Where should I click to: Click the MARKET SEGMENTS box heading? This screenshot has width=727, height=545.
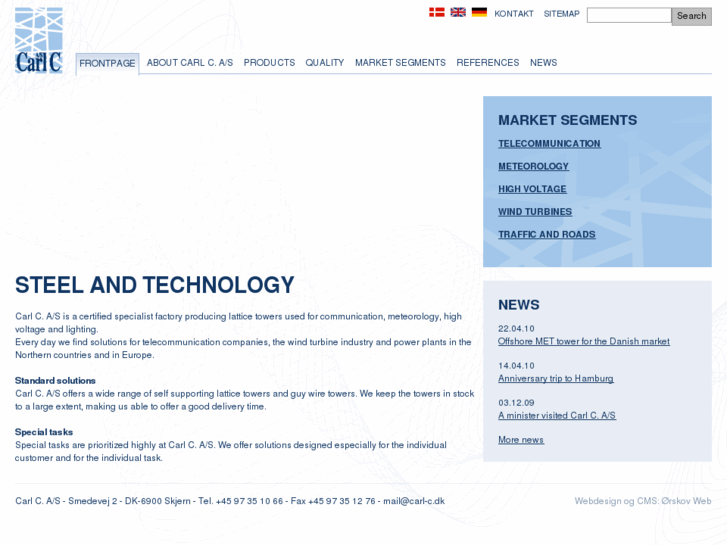tap(568, 120)
